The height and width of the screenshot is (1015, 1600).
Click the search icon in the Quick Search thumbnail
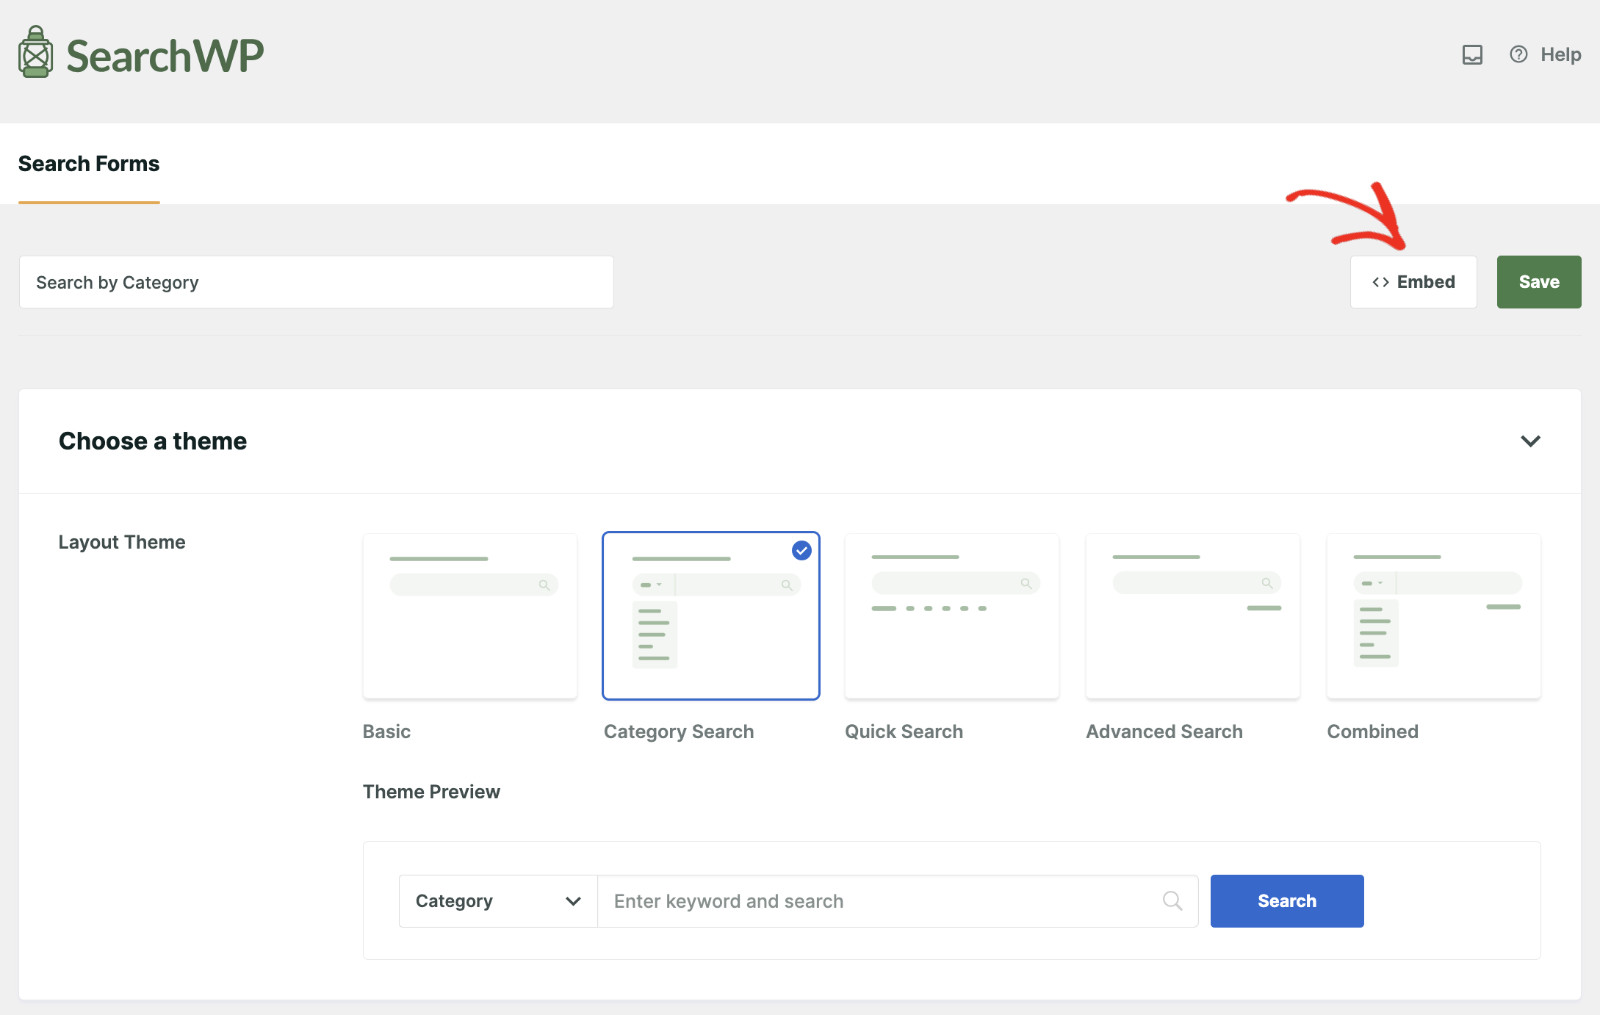[x=1026, y=583]
